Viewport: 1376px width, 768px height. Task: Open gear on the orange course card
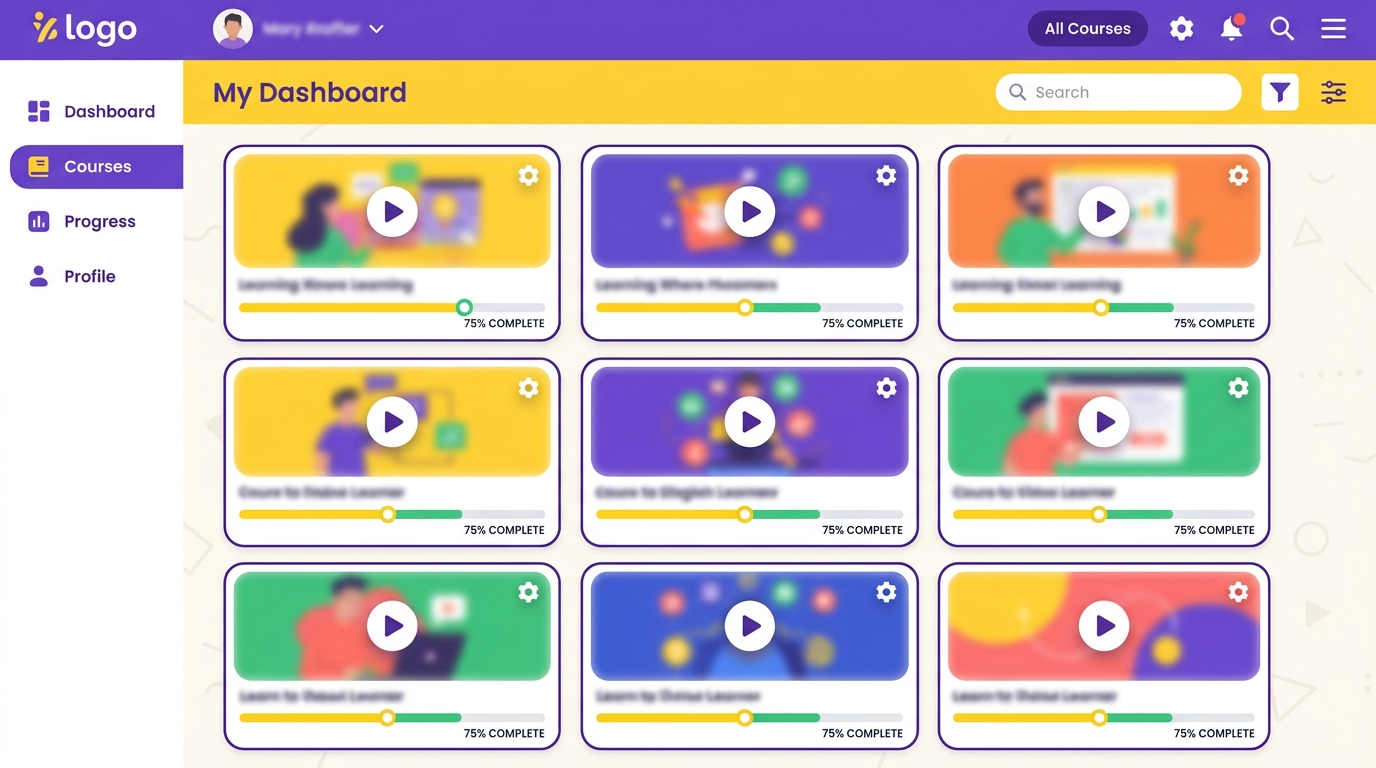1238,176
